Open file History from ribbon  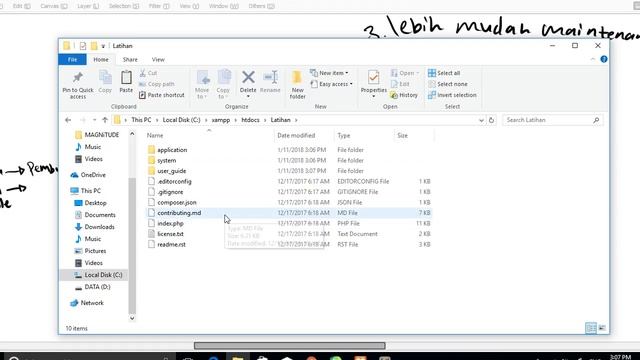404,95
